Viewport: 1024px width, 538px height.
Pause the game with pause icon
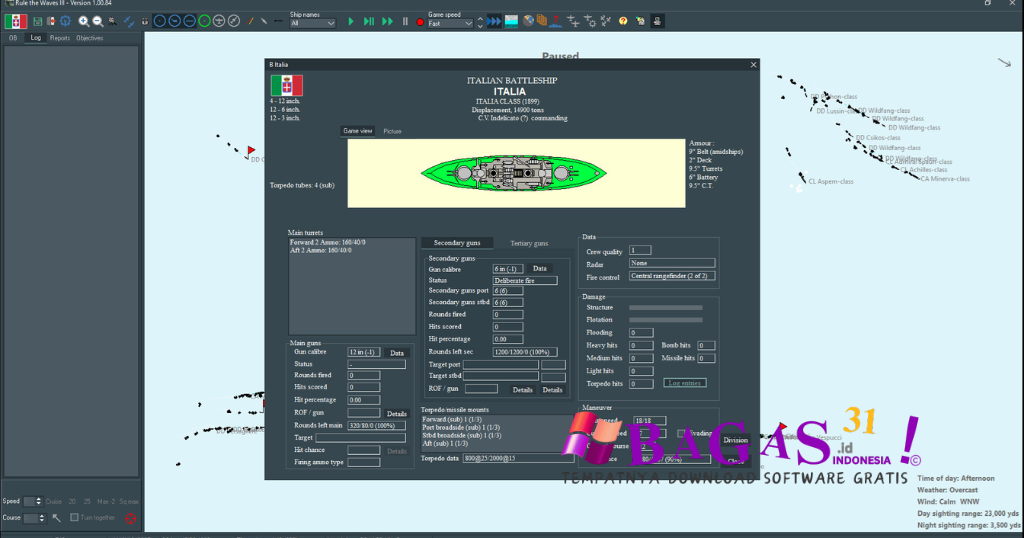pyautogui.click(x=405, y=22)
